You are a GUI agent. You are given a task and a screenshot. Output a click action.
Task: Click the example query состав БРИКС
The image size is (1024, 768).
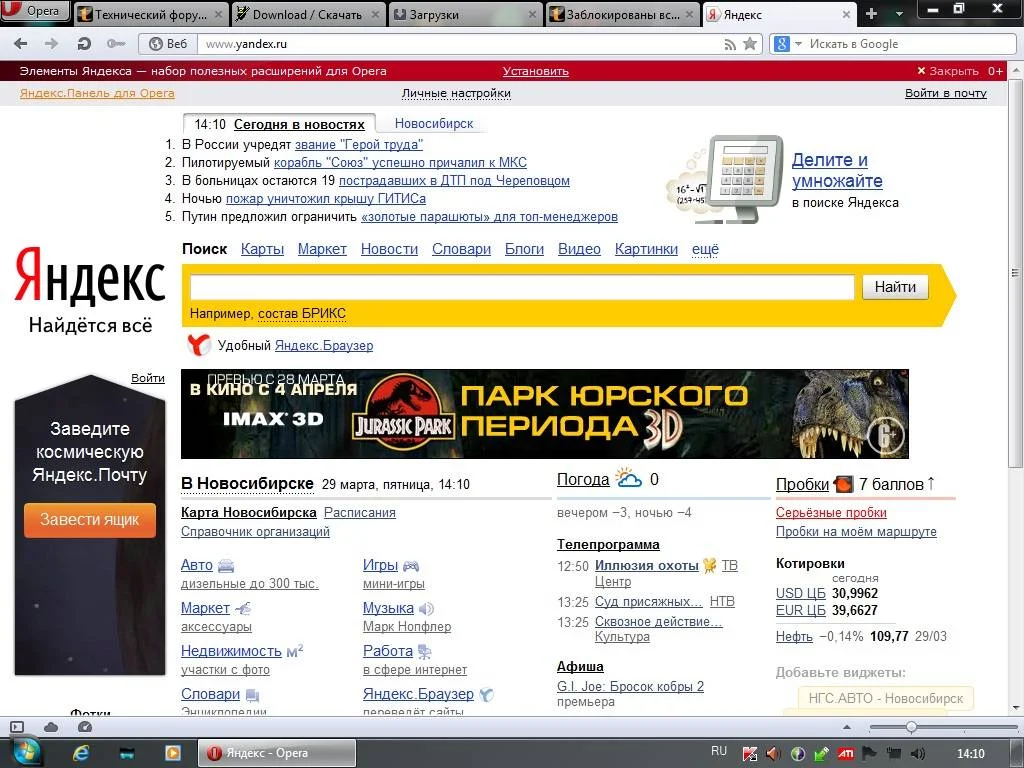302,313
